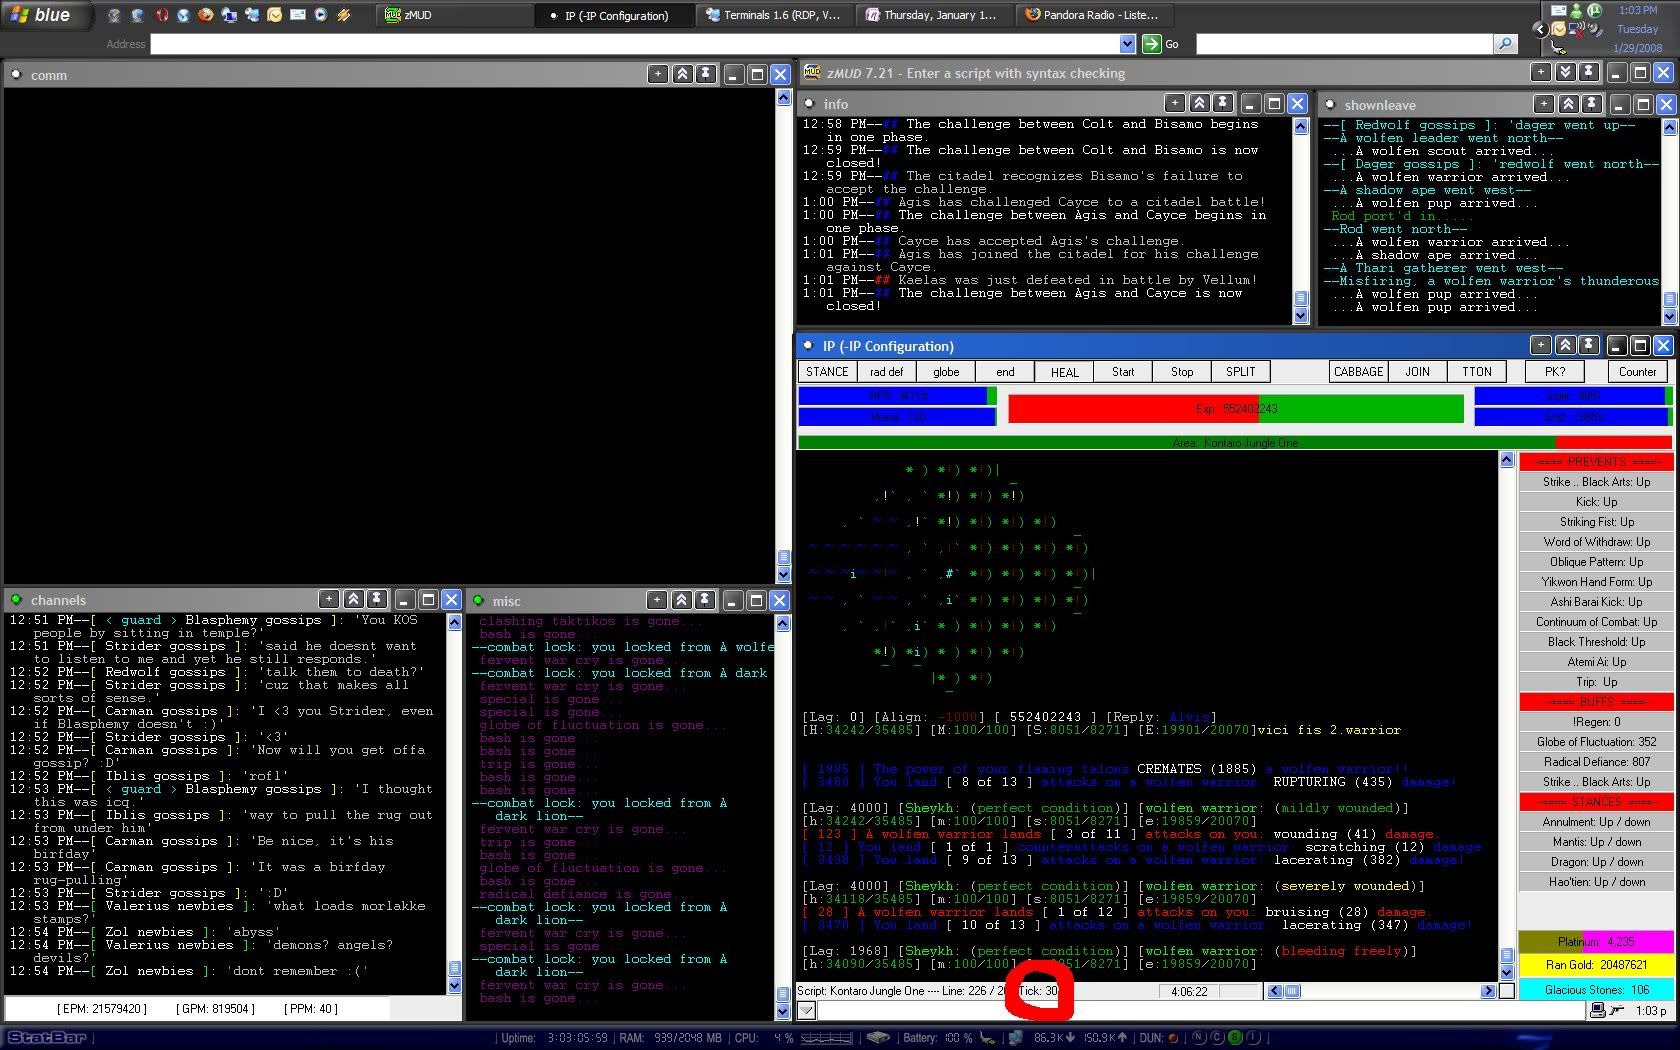Image resolution: width=1680 pixels, height=1050 pixels.
Task: Open the command line history dropdown
Action: coord(807,1011)
